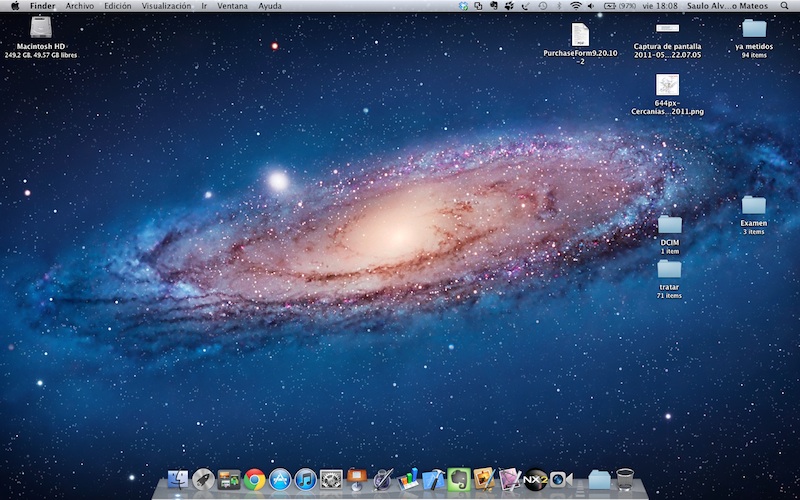The height and width of the screenshot is (500, 800).
Task: Open the App Store Dock icon
Action: coord(280,480)
